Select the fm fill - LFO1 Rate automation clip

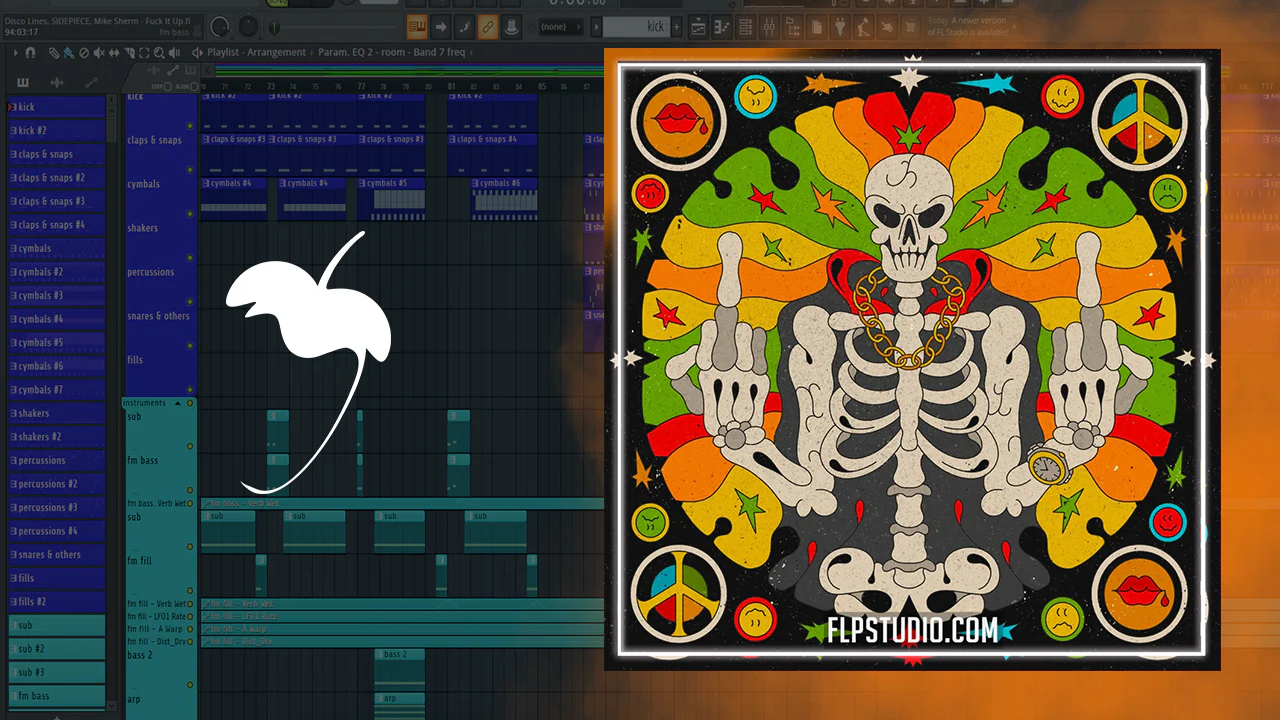(x=402, y=617)
